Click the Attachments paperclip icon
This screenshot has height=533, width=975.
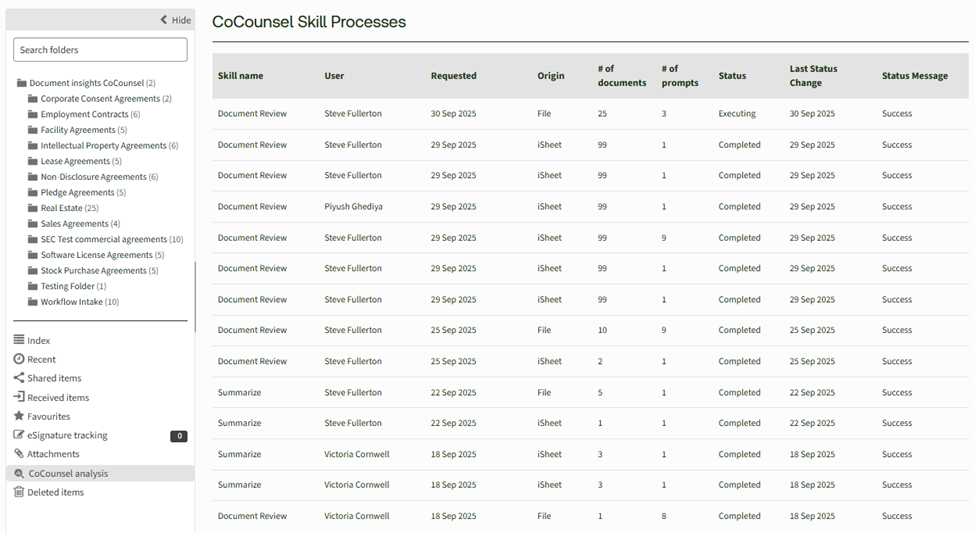pos(19,454)
